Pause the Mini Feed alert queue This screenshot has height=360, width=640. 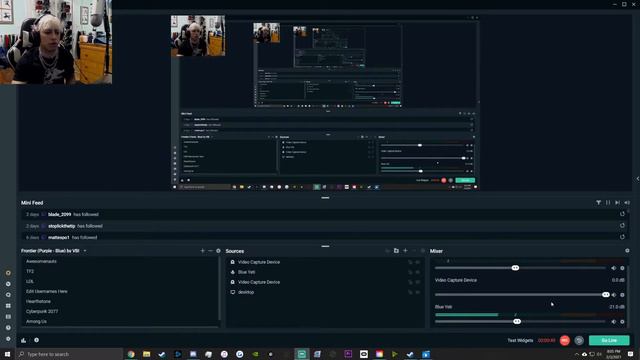click(608, 202)
